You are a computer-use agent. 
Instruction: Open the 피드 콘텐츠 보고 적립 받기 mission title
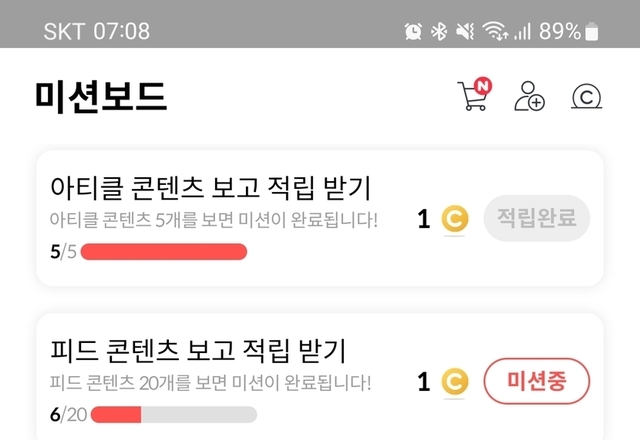coord(198,351)
